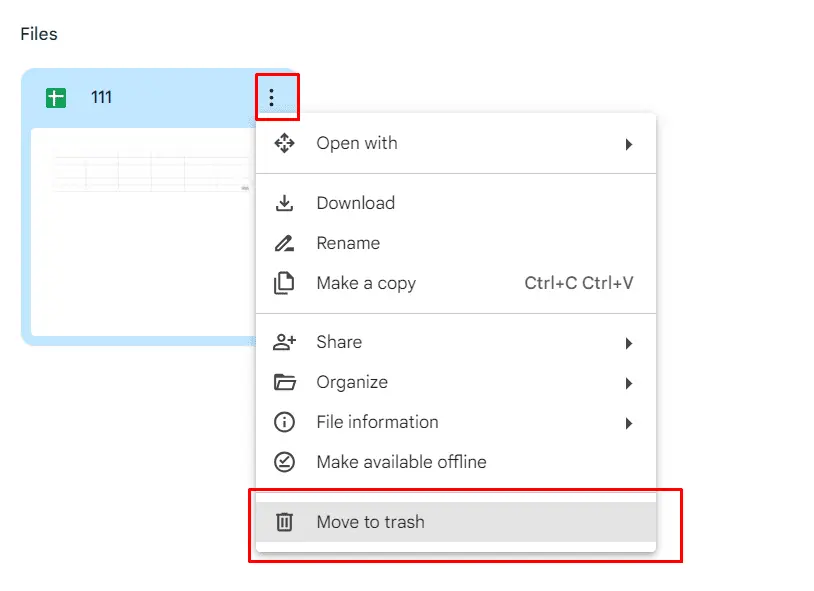Click the Make a copy pages icon
This screenshot has width=814, height=591.
pos(284,283)
